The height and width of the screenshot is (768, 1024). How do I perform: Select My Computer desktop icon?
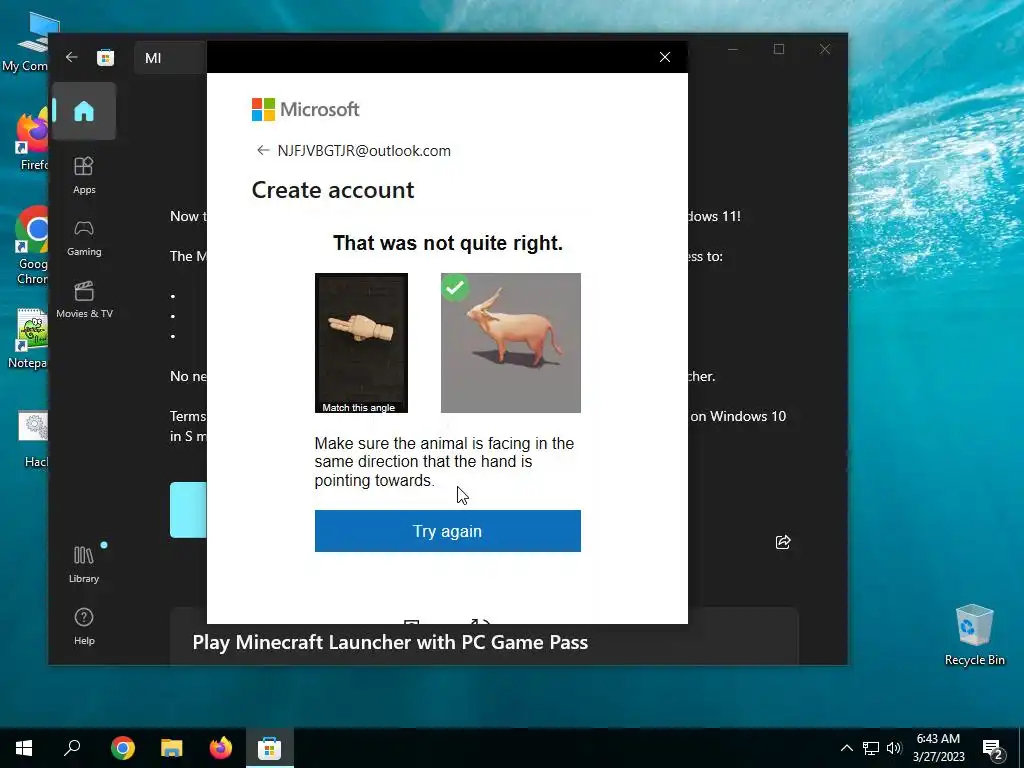tap(26, 41)
